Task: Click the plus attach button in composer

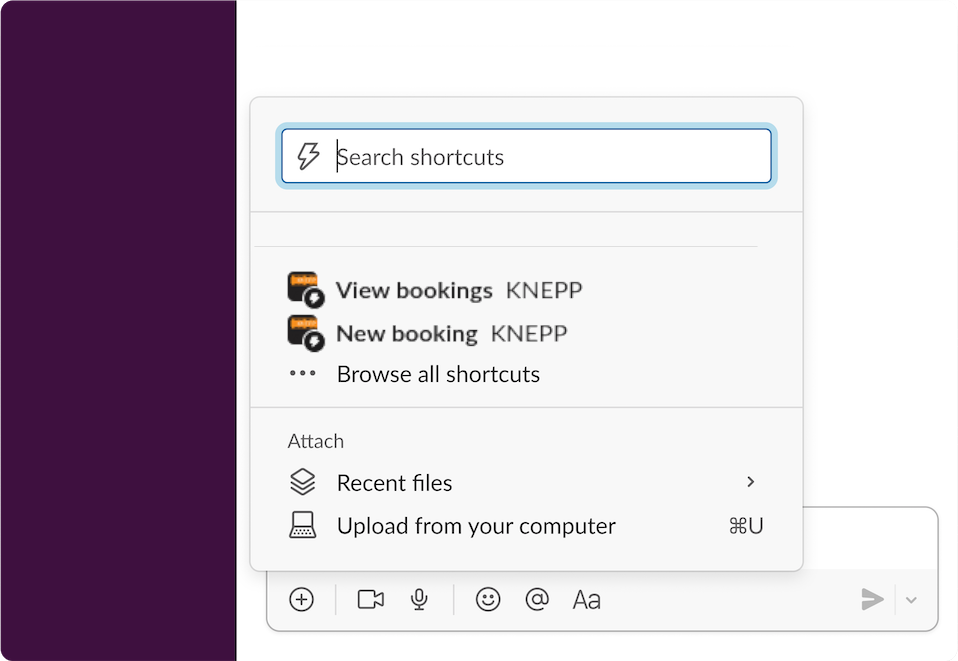Action: coord(301,599)
